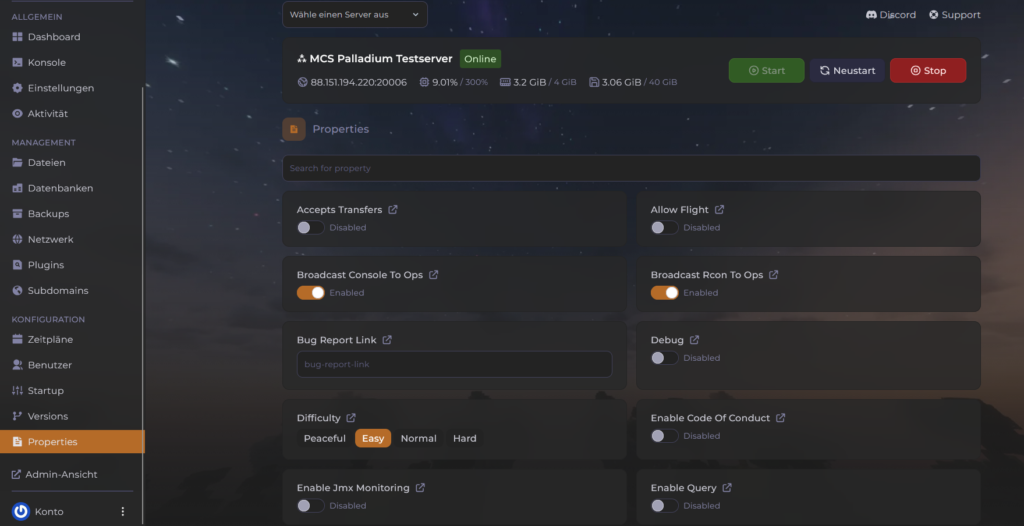
Task: Open external link icon beside Enable Query
Action: pyautogui.click(x=727, y=487)
